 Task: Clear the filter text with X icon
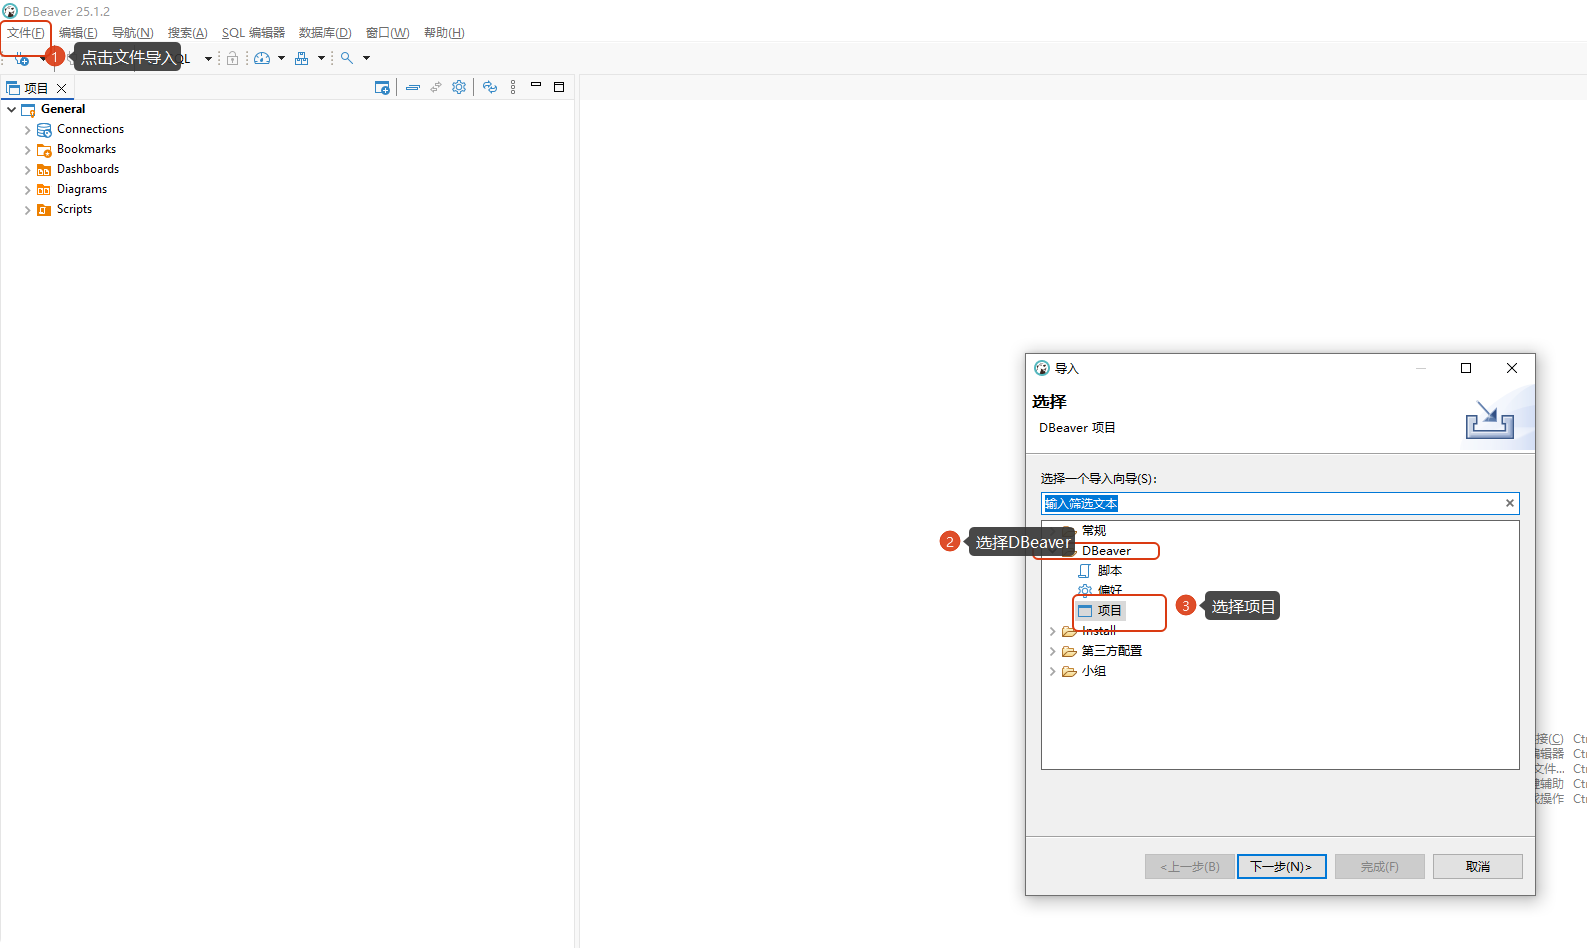(x=1510, y=503)
